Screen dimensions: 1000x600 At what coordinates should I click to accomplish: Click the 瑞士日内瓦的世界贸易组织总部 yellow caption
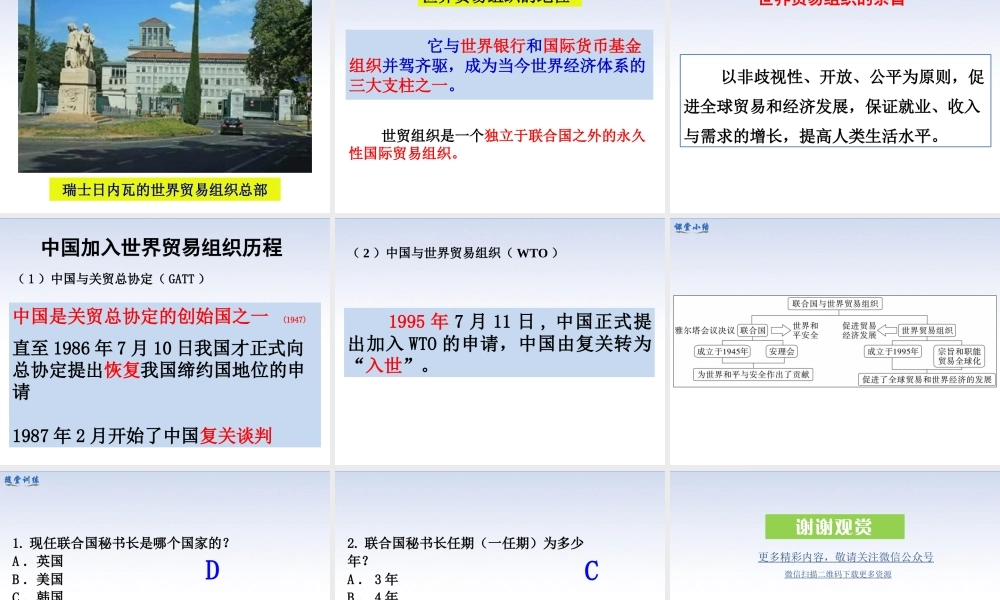(x=165, y=189)
